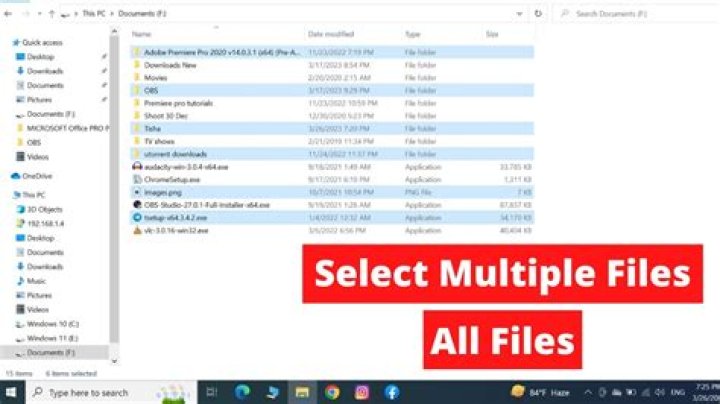Open OneDrive in the navigation pane
Viewport: 720px width, 404px height.
[36, 176]
